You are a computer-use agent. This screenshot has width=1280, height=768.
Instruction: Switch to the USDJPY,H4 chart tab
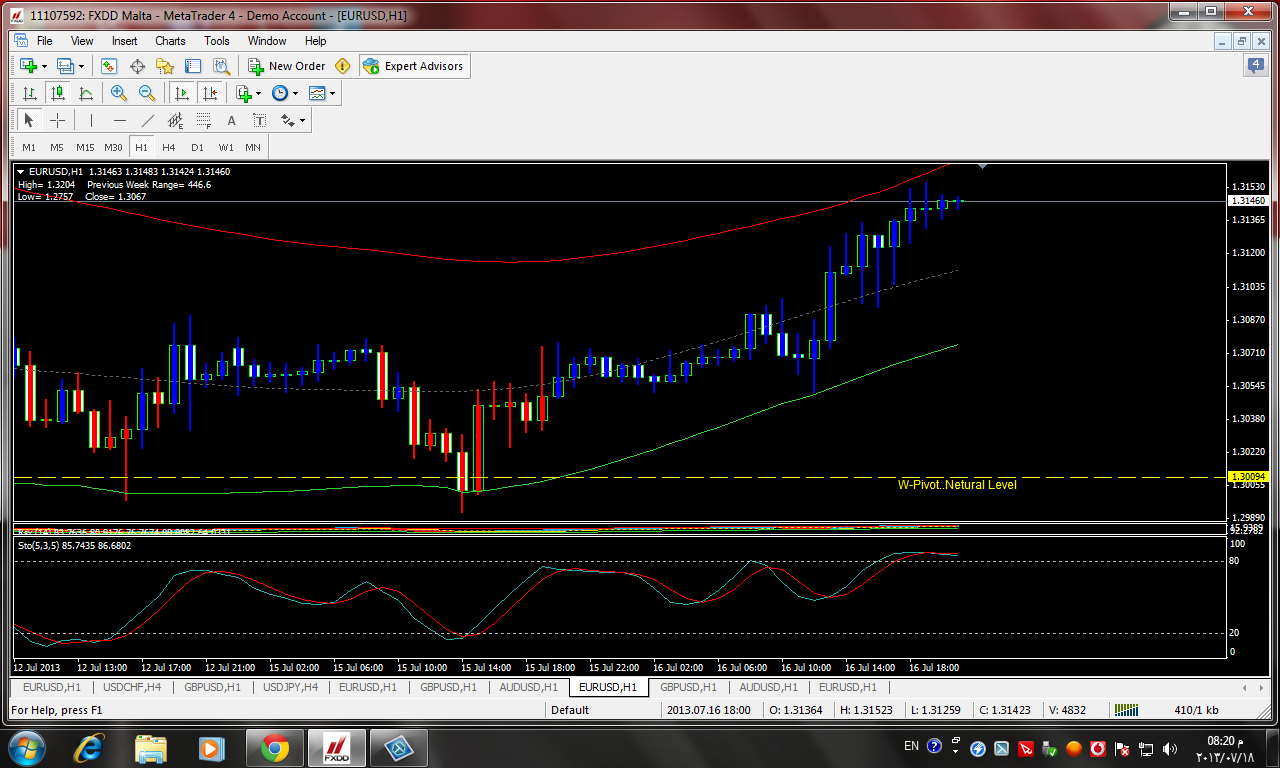tap(290, 687)
